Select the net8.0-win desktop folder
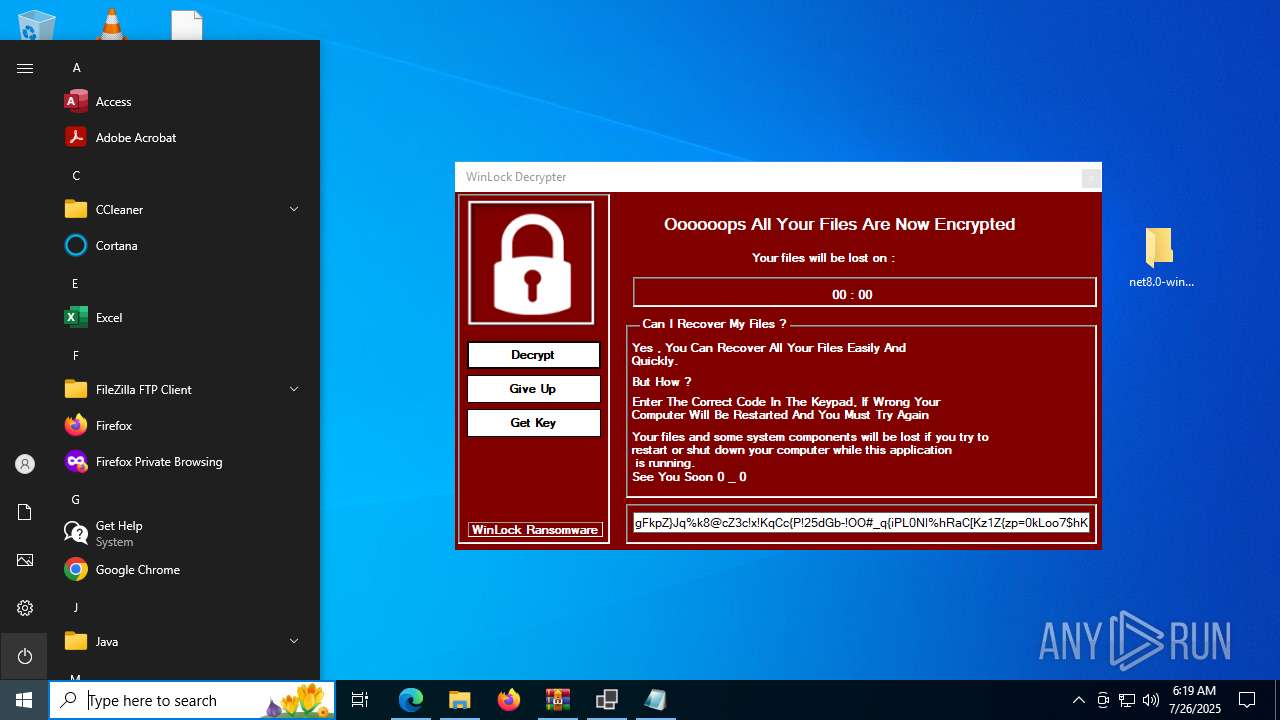 click(x=1160, y=257)
